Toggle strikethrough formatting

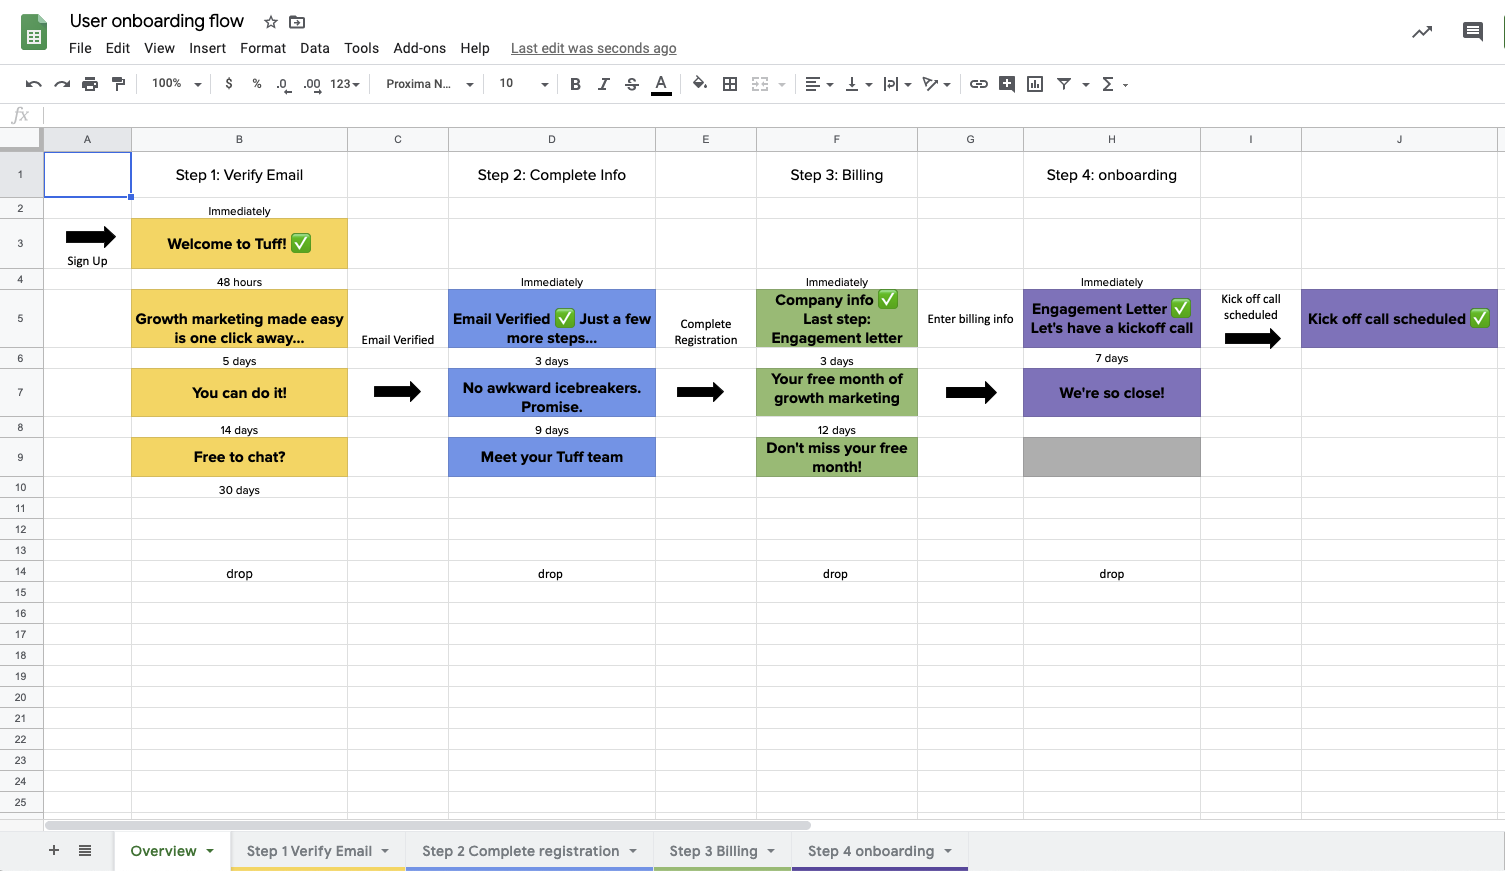coord(631,84)
